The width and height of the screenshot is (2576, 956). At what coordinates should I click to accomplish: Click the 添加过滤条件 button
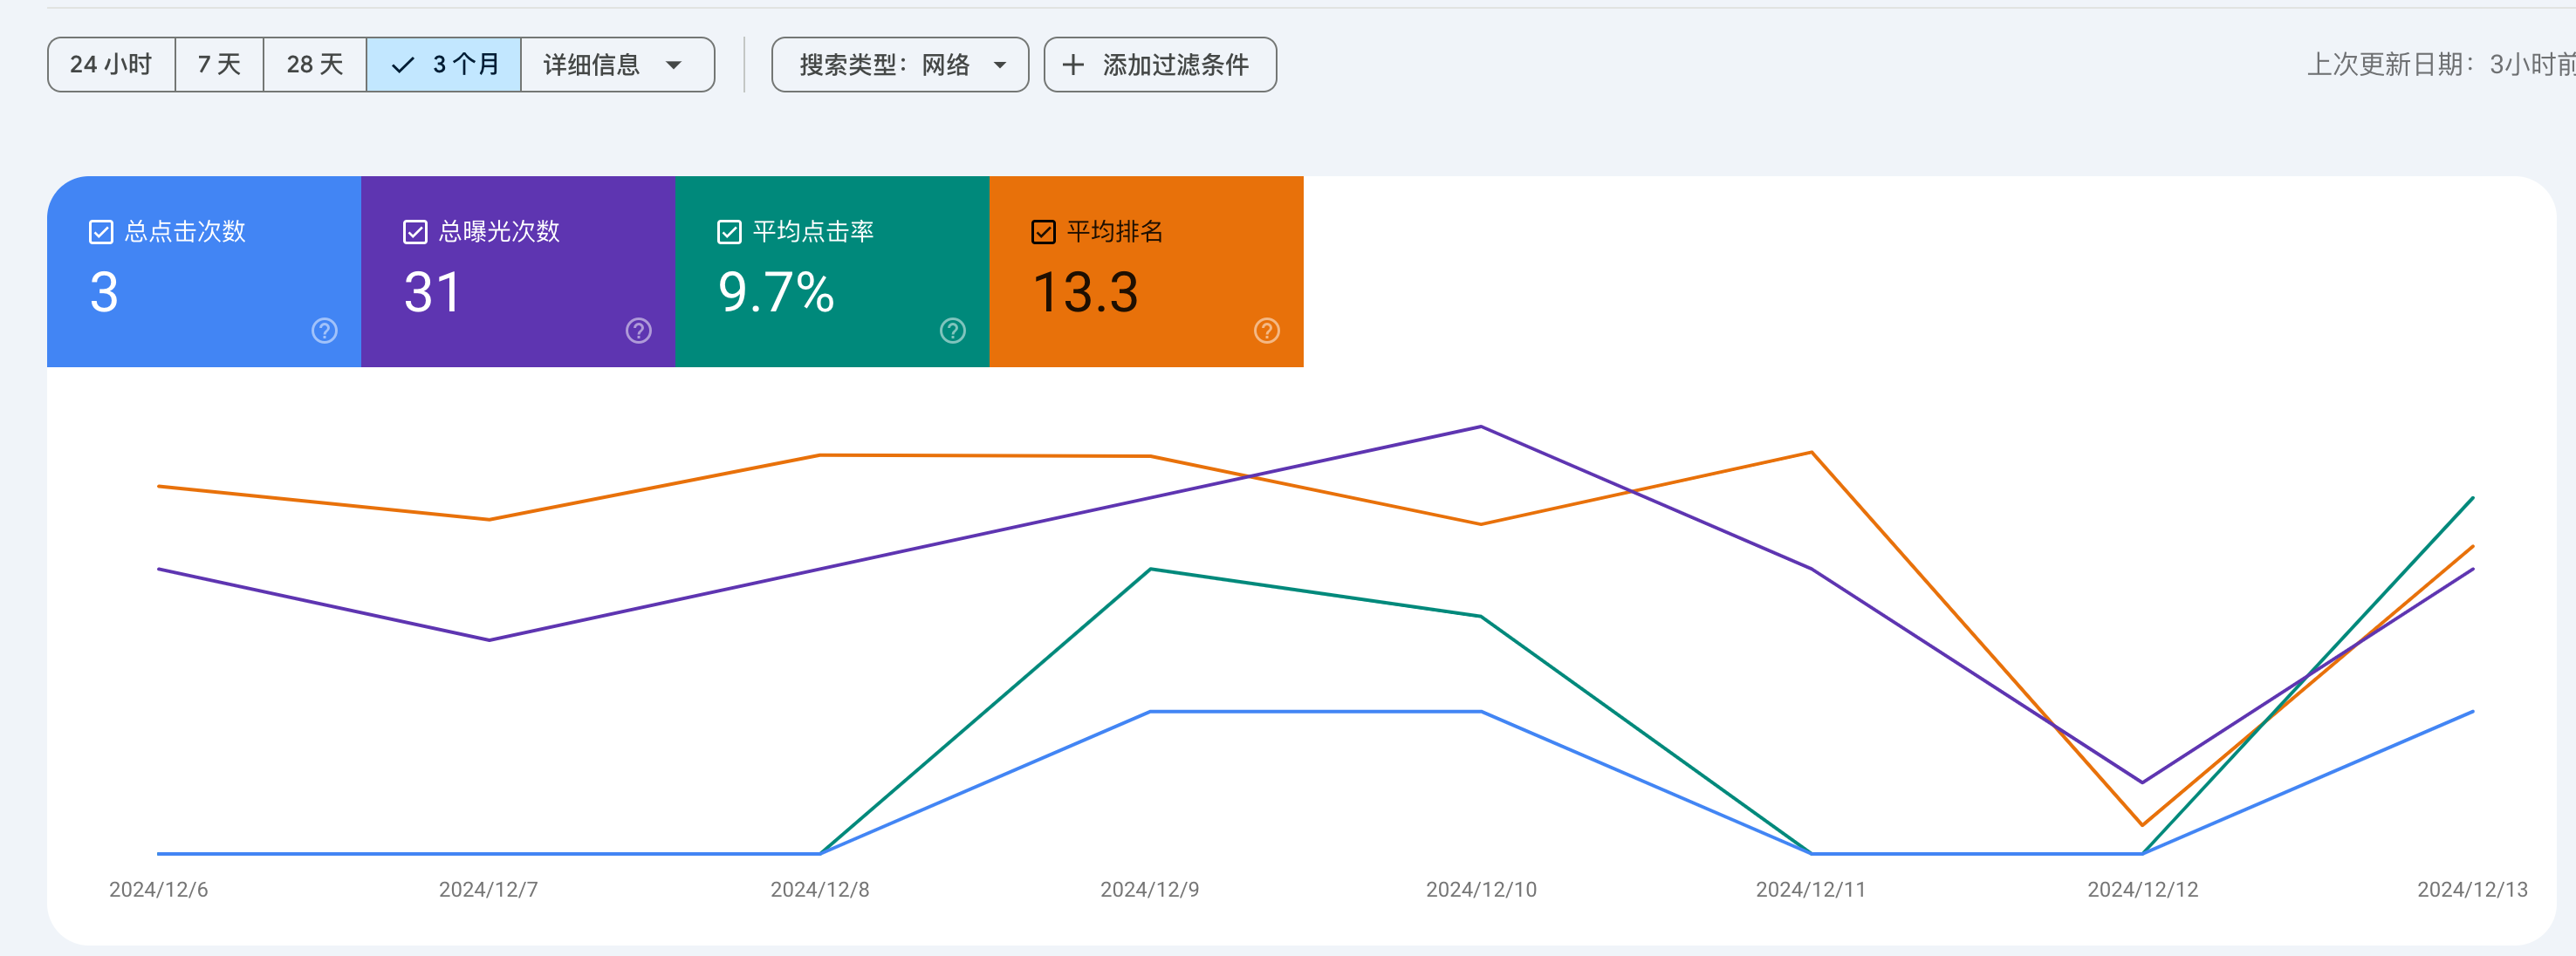1160,65
